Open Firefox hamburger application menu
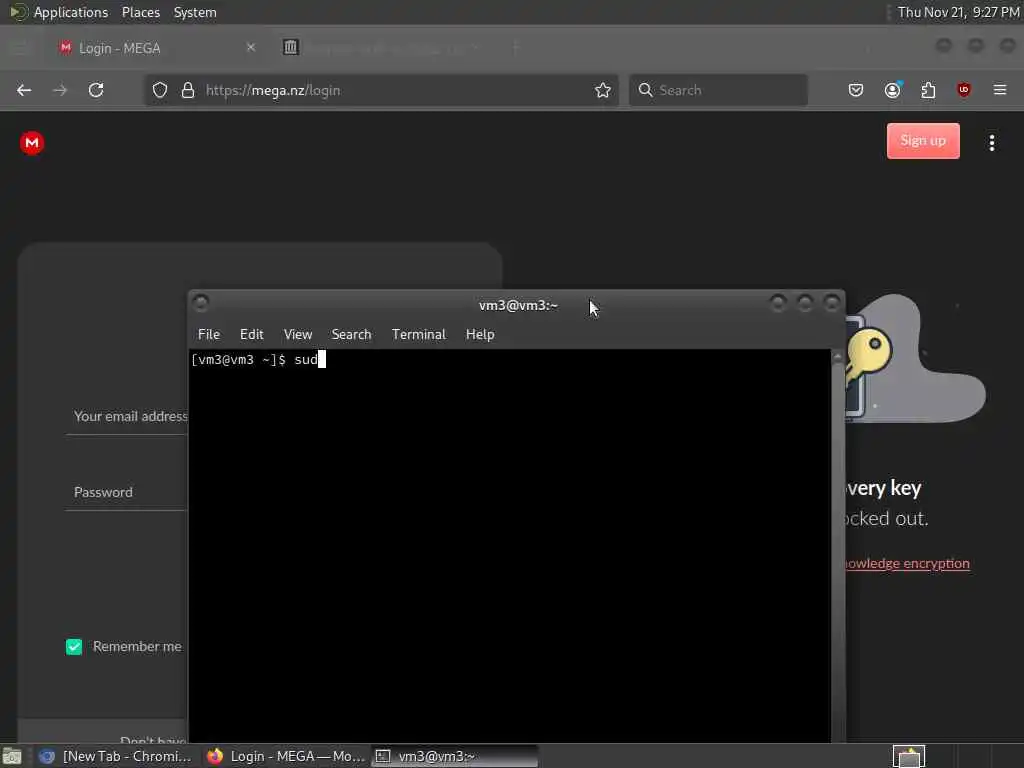 click(x=1000, y=90)
